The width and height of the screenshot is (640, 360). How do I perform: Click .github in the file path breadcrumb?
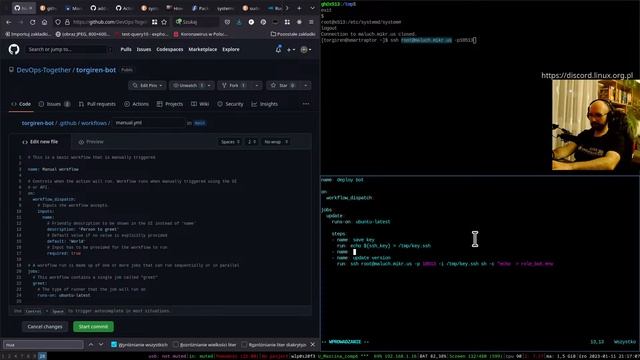click(x=68, y=123)
